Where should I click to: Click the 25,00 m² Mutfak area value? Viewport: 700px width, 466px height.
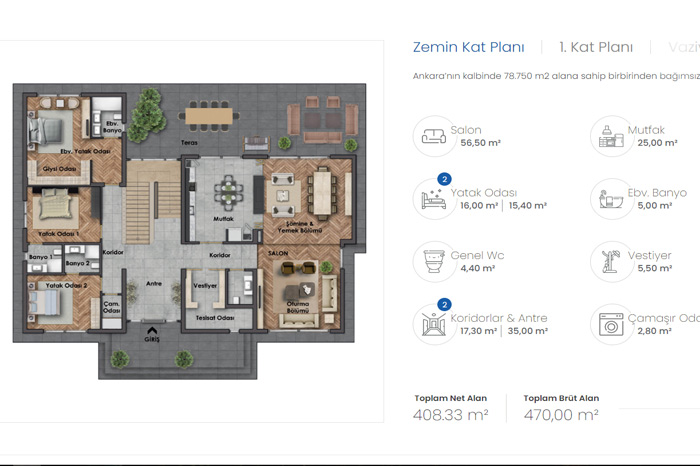tap(657, 143)
